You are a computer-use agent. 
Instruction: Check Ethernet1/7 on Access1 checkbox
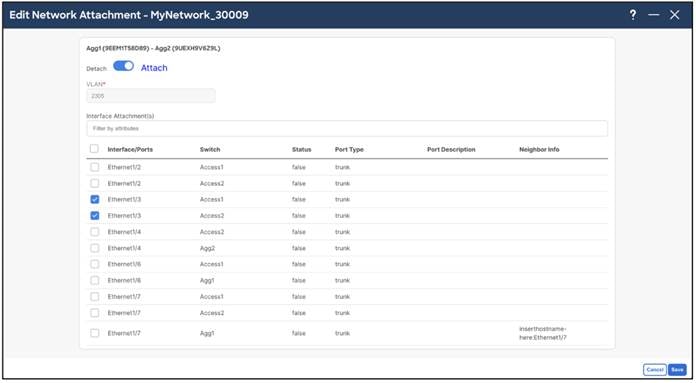coord(95,296)
